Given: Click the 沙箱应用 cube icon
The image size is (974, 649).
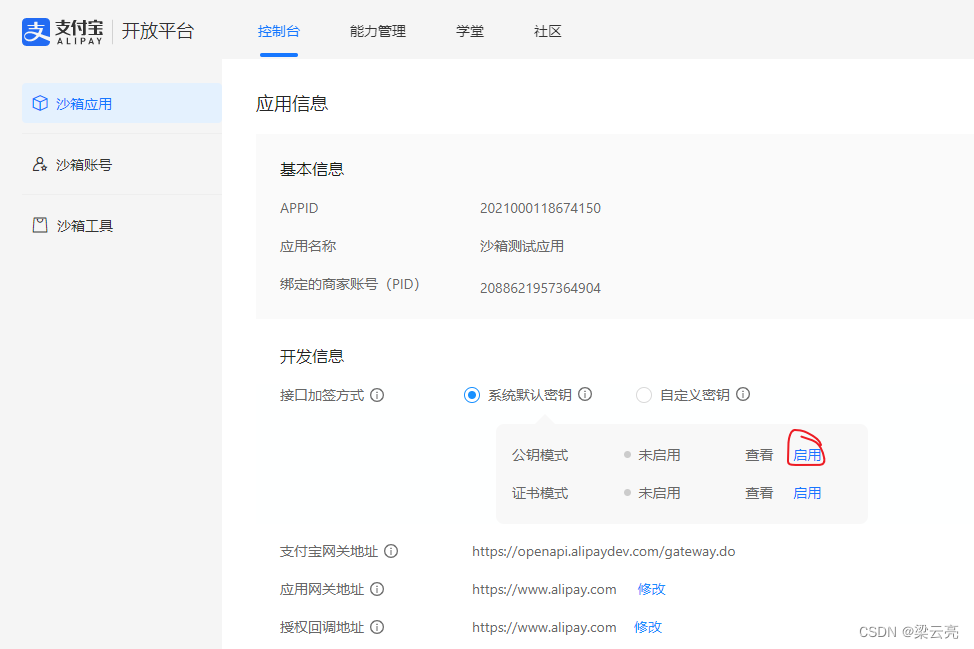Looking at the screenshot, I should (x=40, y=103).
